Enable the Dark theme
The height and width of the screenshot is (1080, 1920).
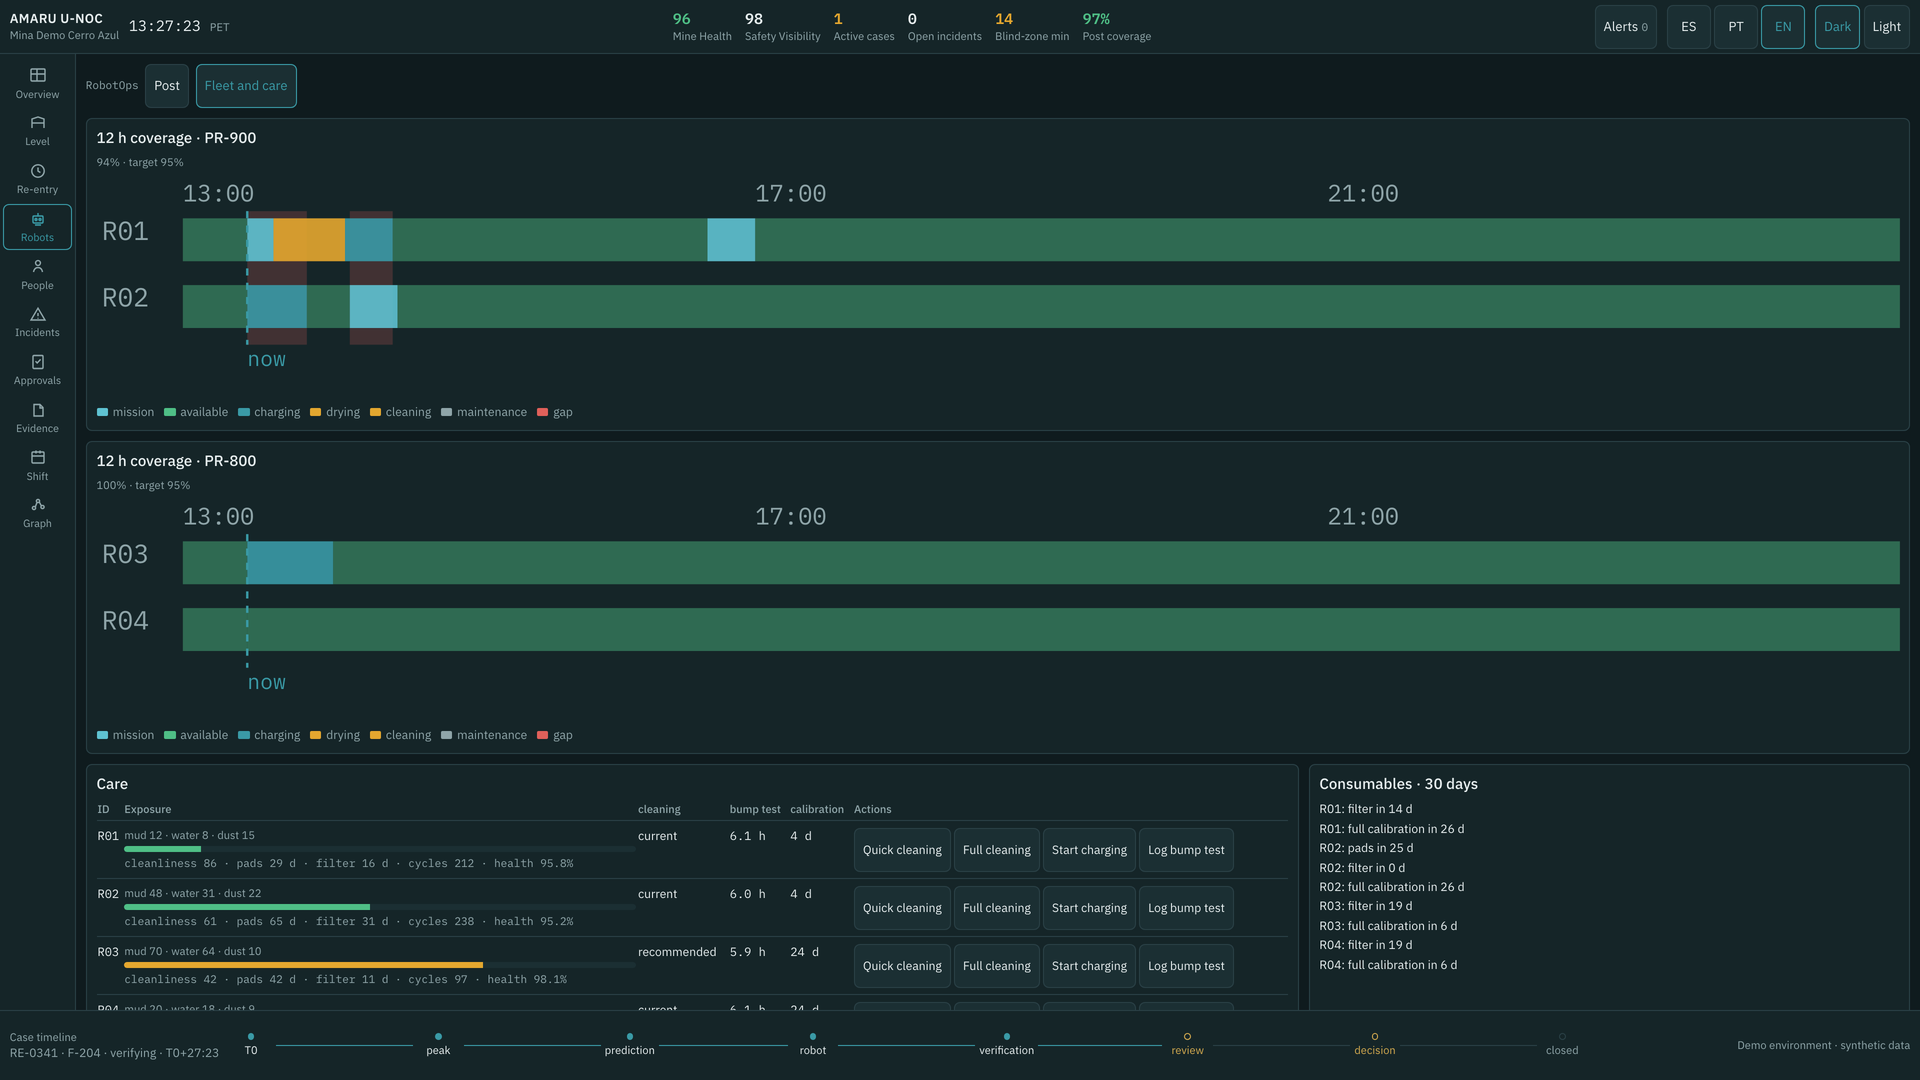click(x=1837, y=27)
